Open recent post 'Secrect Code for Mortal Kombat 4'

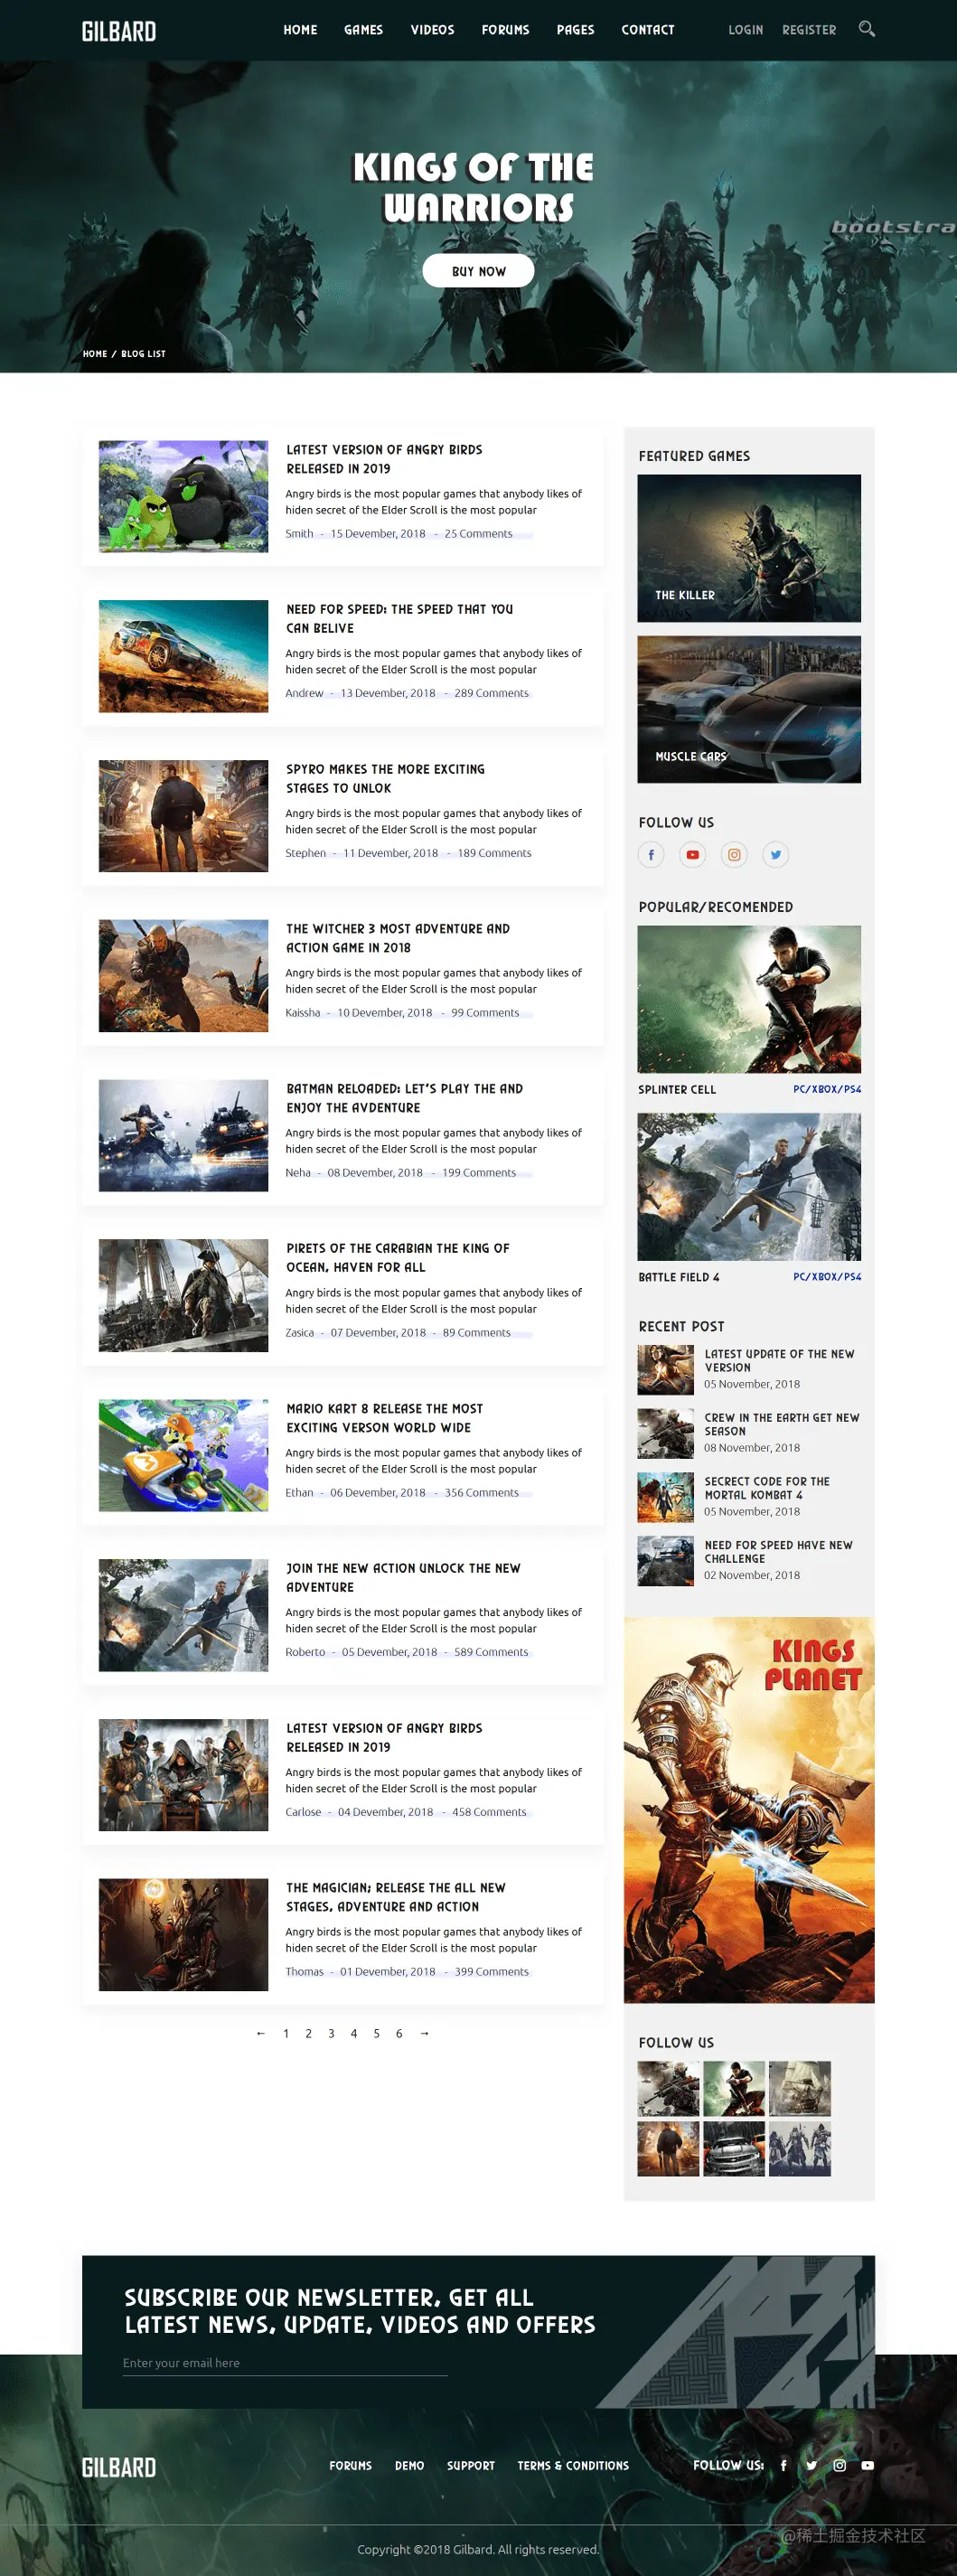pos(767,1488)
